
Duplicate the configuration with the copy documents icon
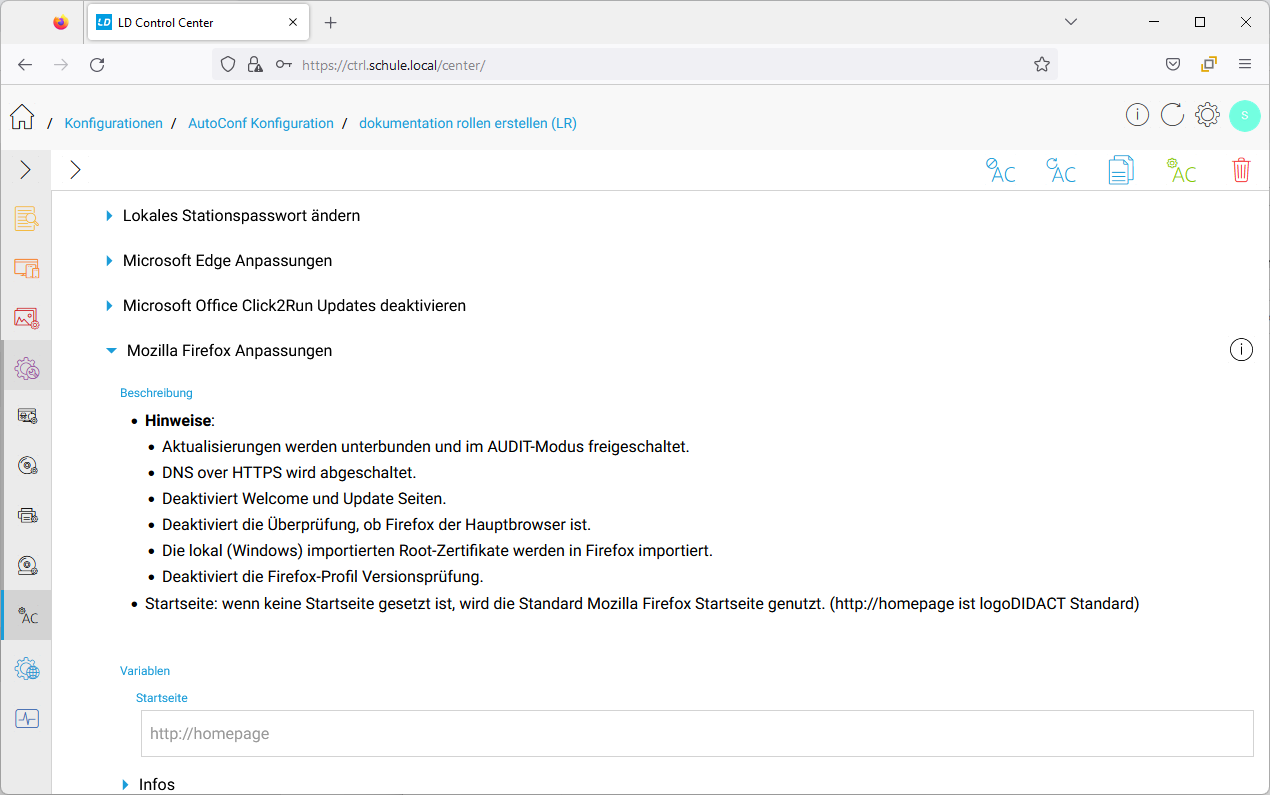click(x=1121, y=170)
